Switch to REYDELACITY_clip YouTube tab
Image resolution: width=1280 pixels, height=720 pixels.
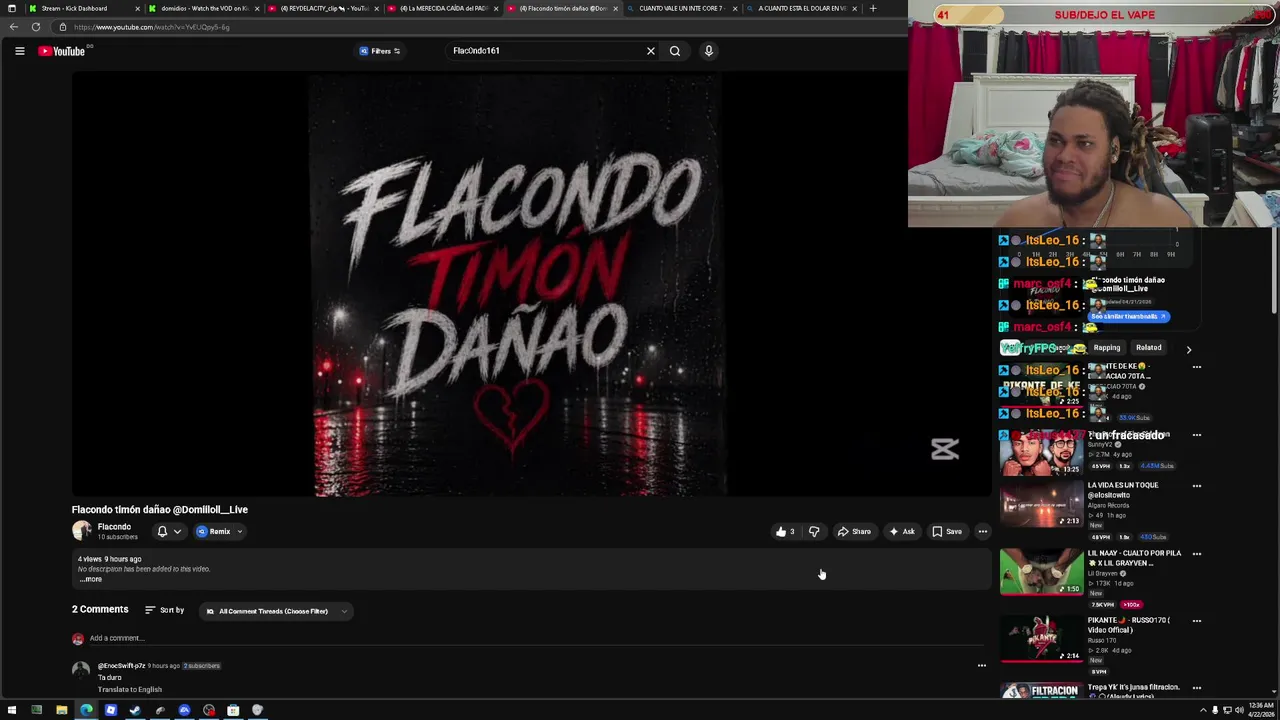pyautogui.click(x=323, y=8)
